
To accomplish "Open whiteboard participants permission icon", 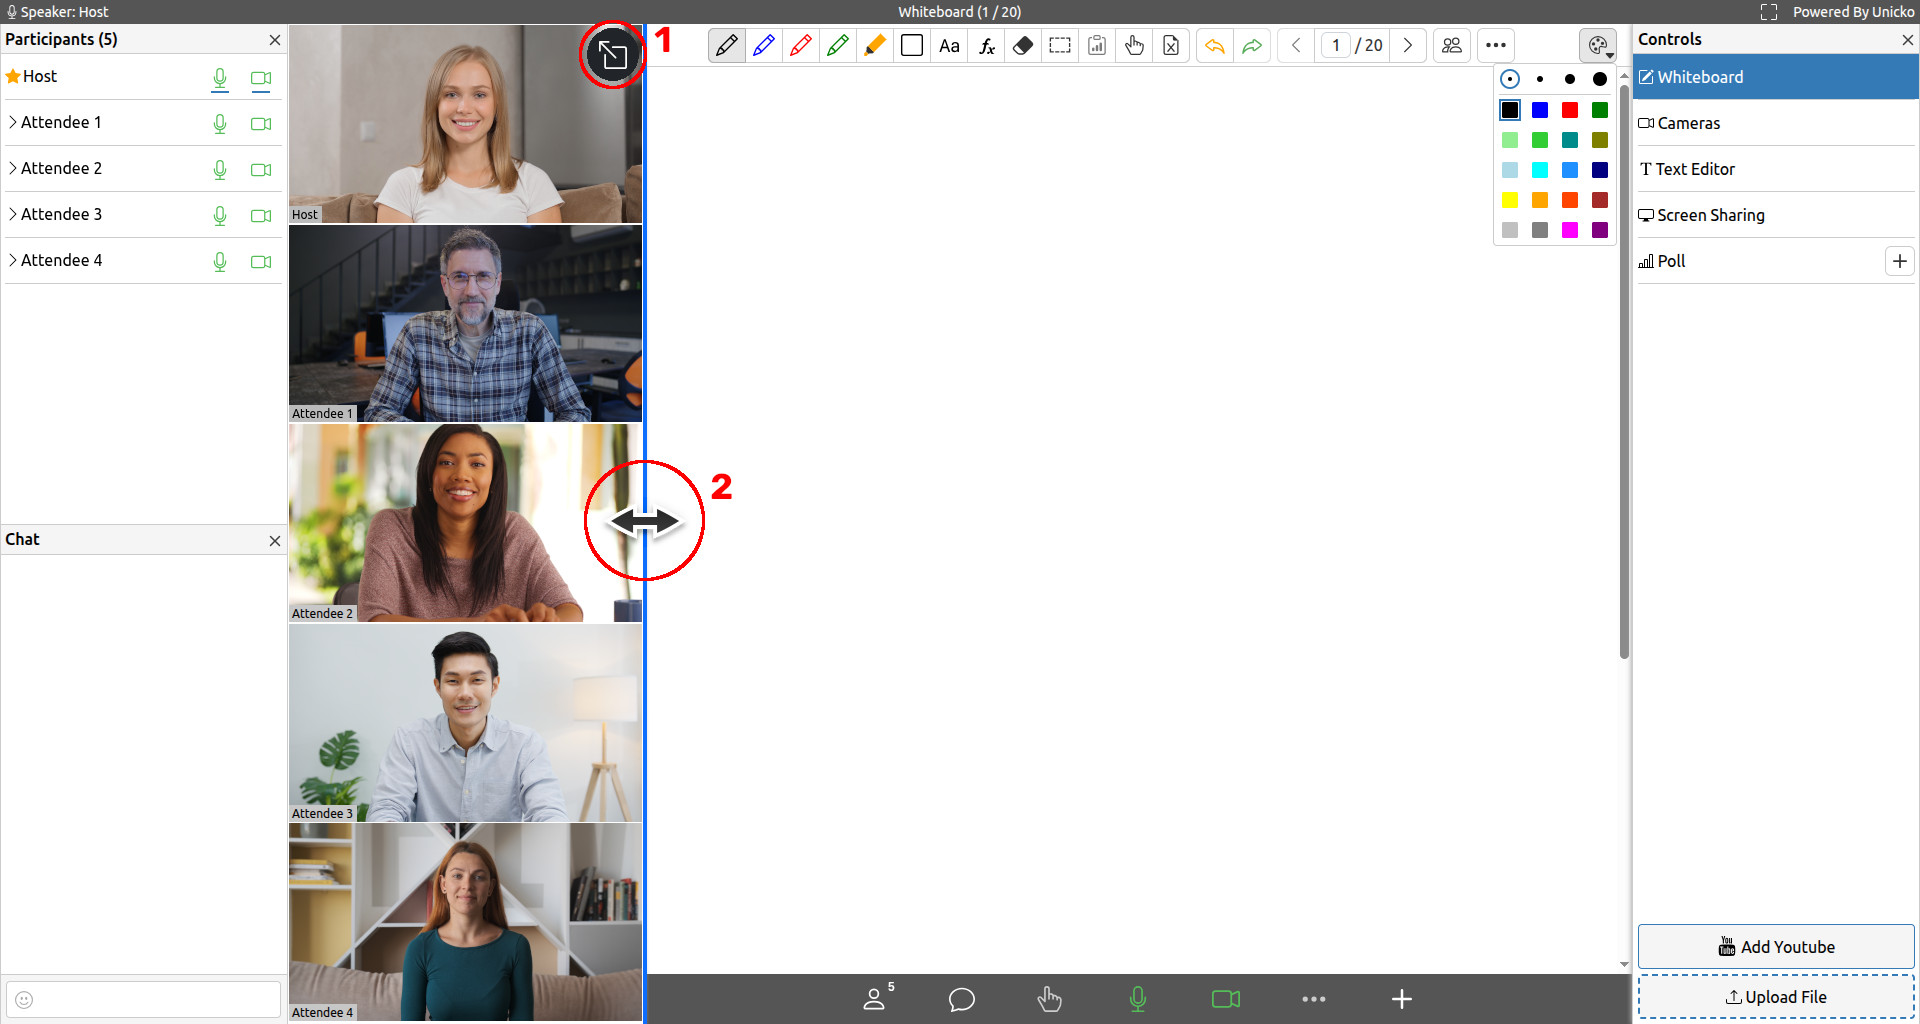I will point(1452,45).
